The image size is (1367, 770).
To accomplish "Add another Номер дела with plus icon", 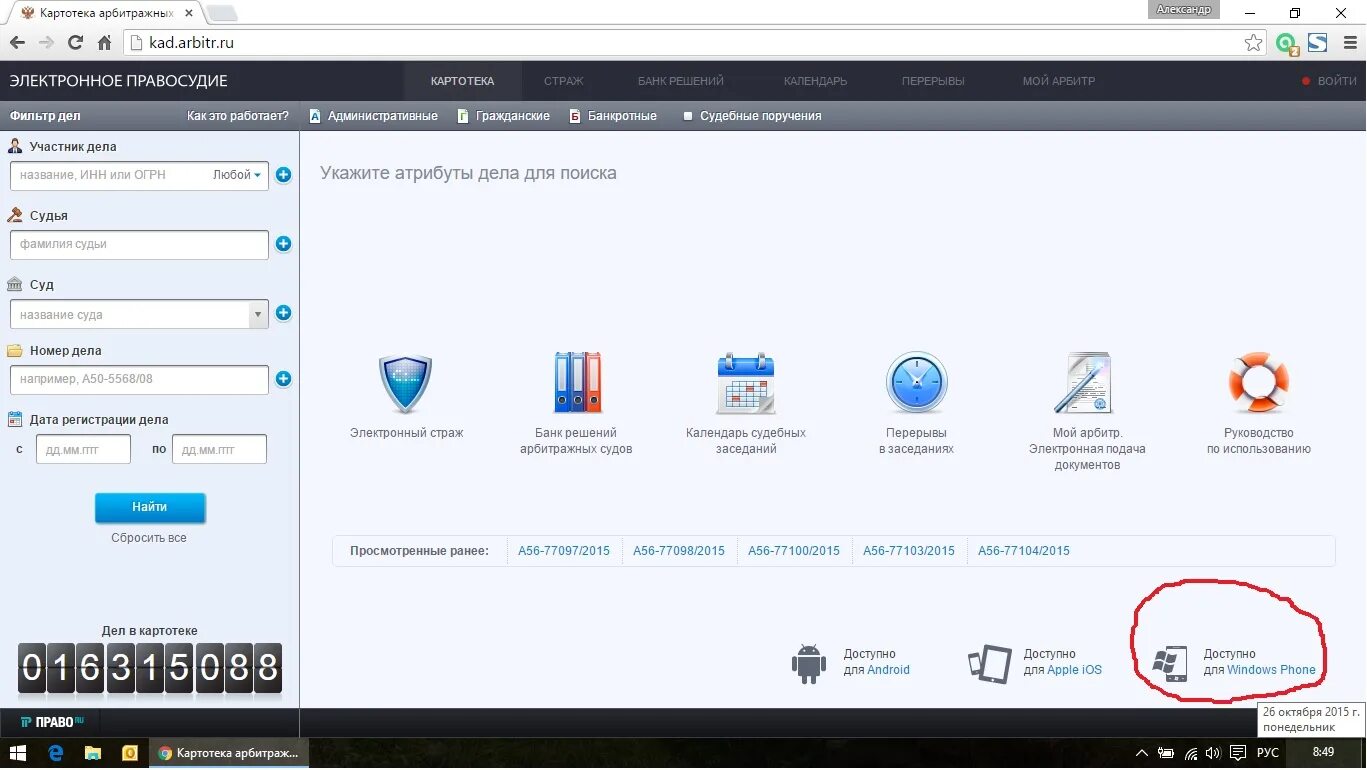I will [283, 379].
